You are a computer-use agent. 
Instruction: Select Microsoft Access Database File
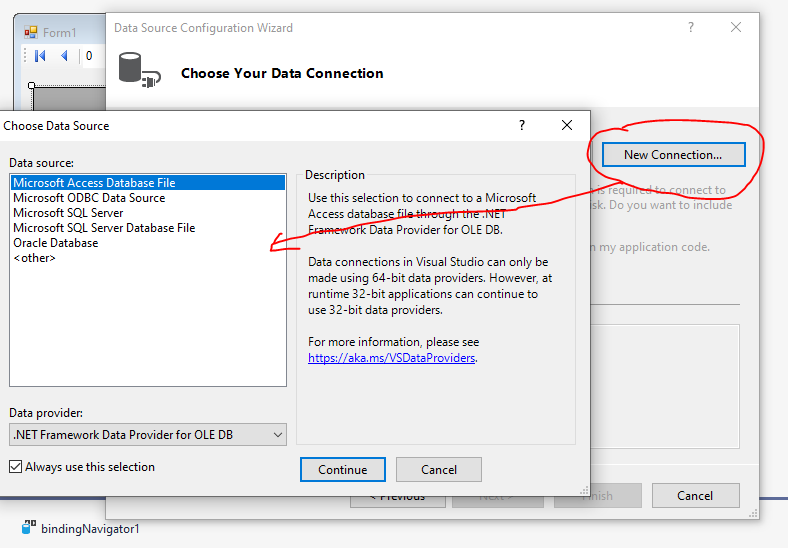pyautogui.click(x=148, y=182)
